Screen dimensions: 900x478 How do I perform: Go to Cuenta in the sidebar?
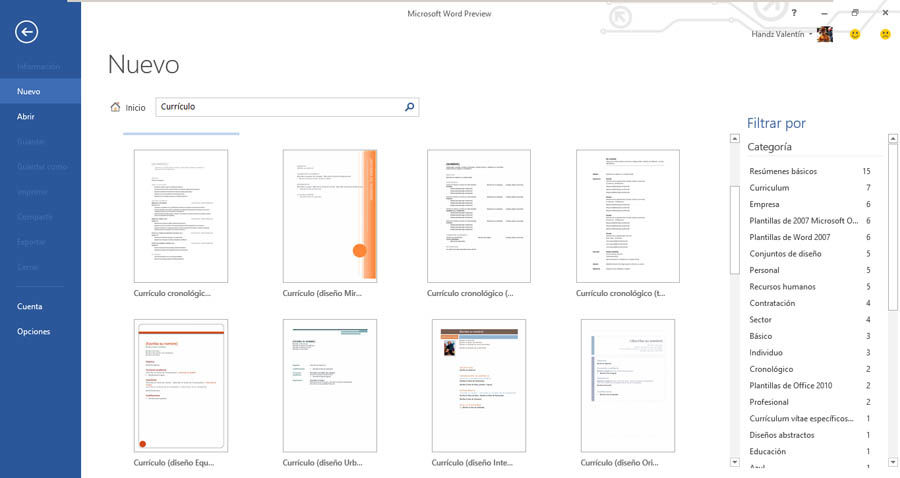[30, 306]
